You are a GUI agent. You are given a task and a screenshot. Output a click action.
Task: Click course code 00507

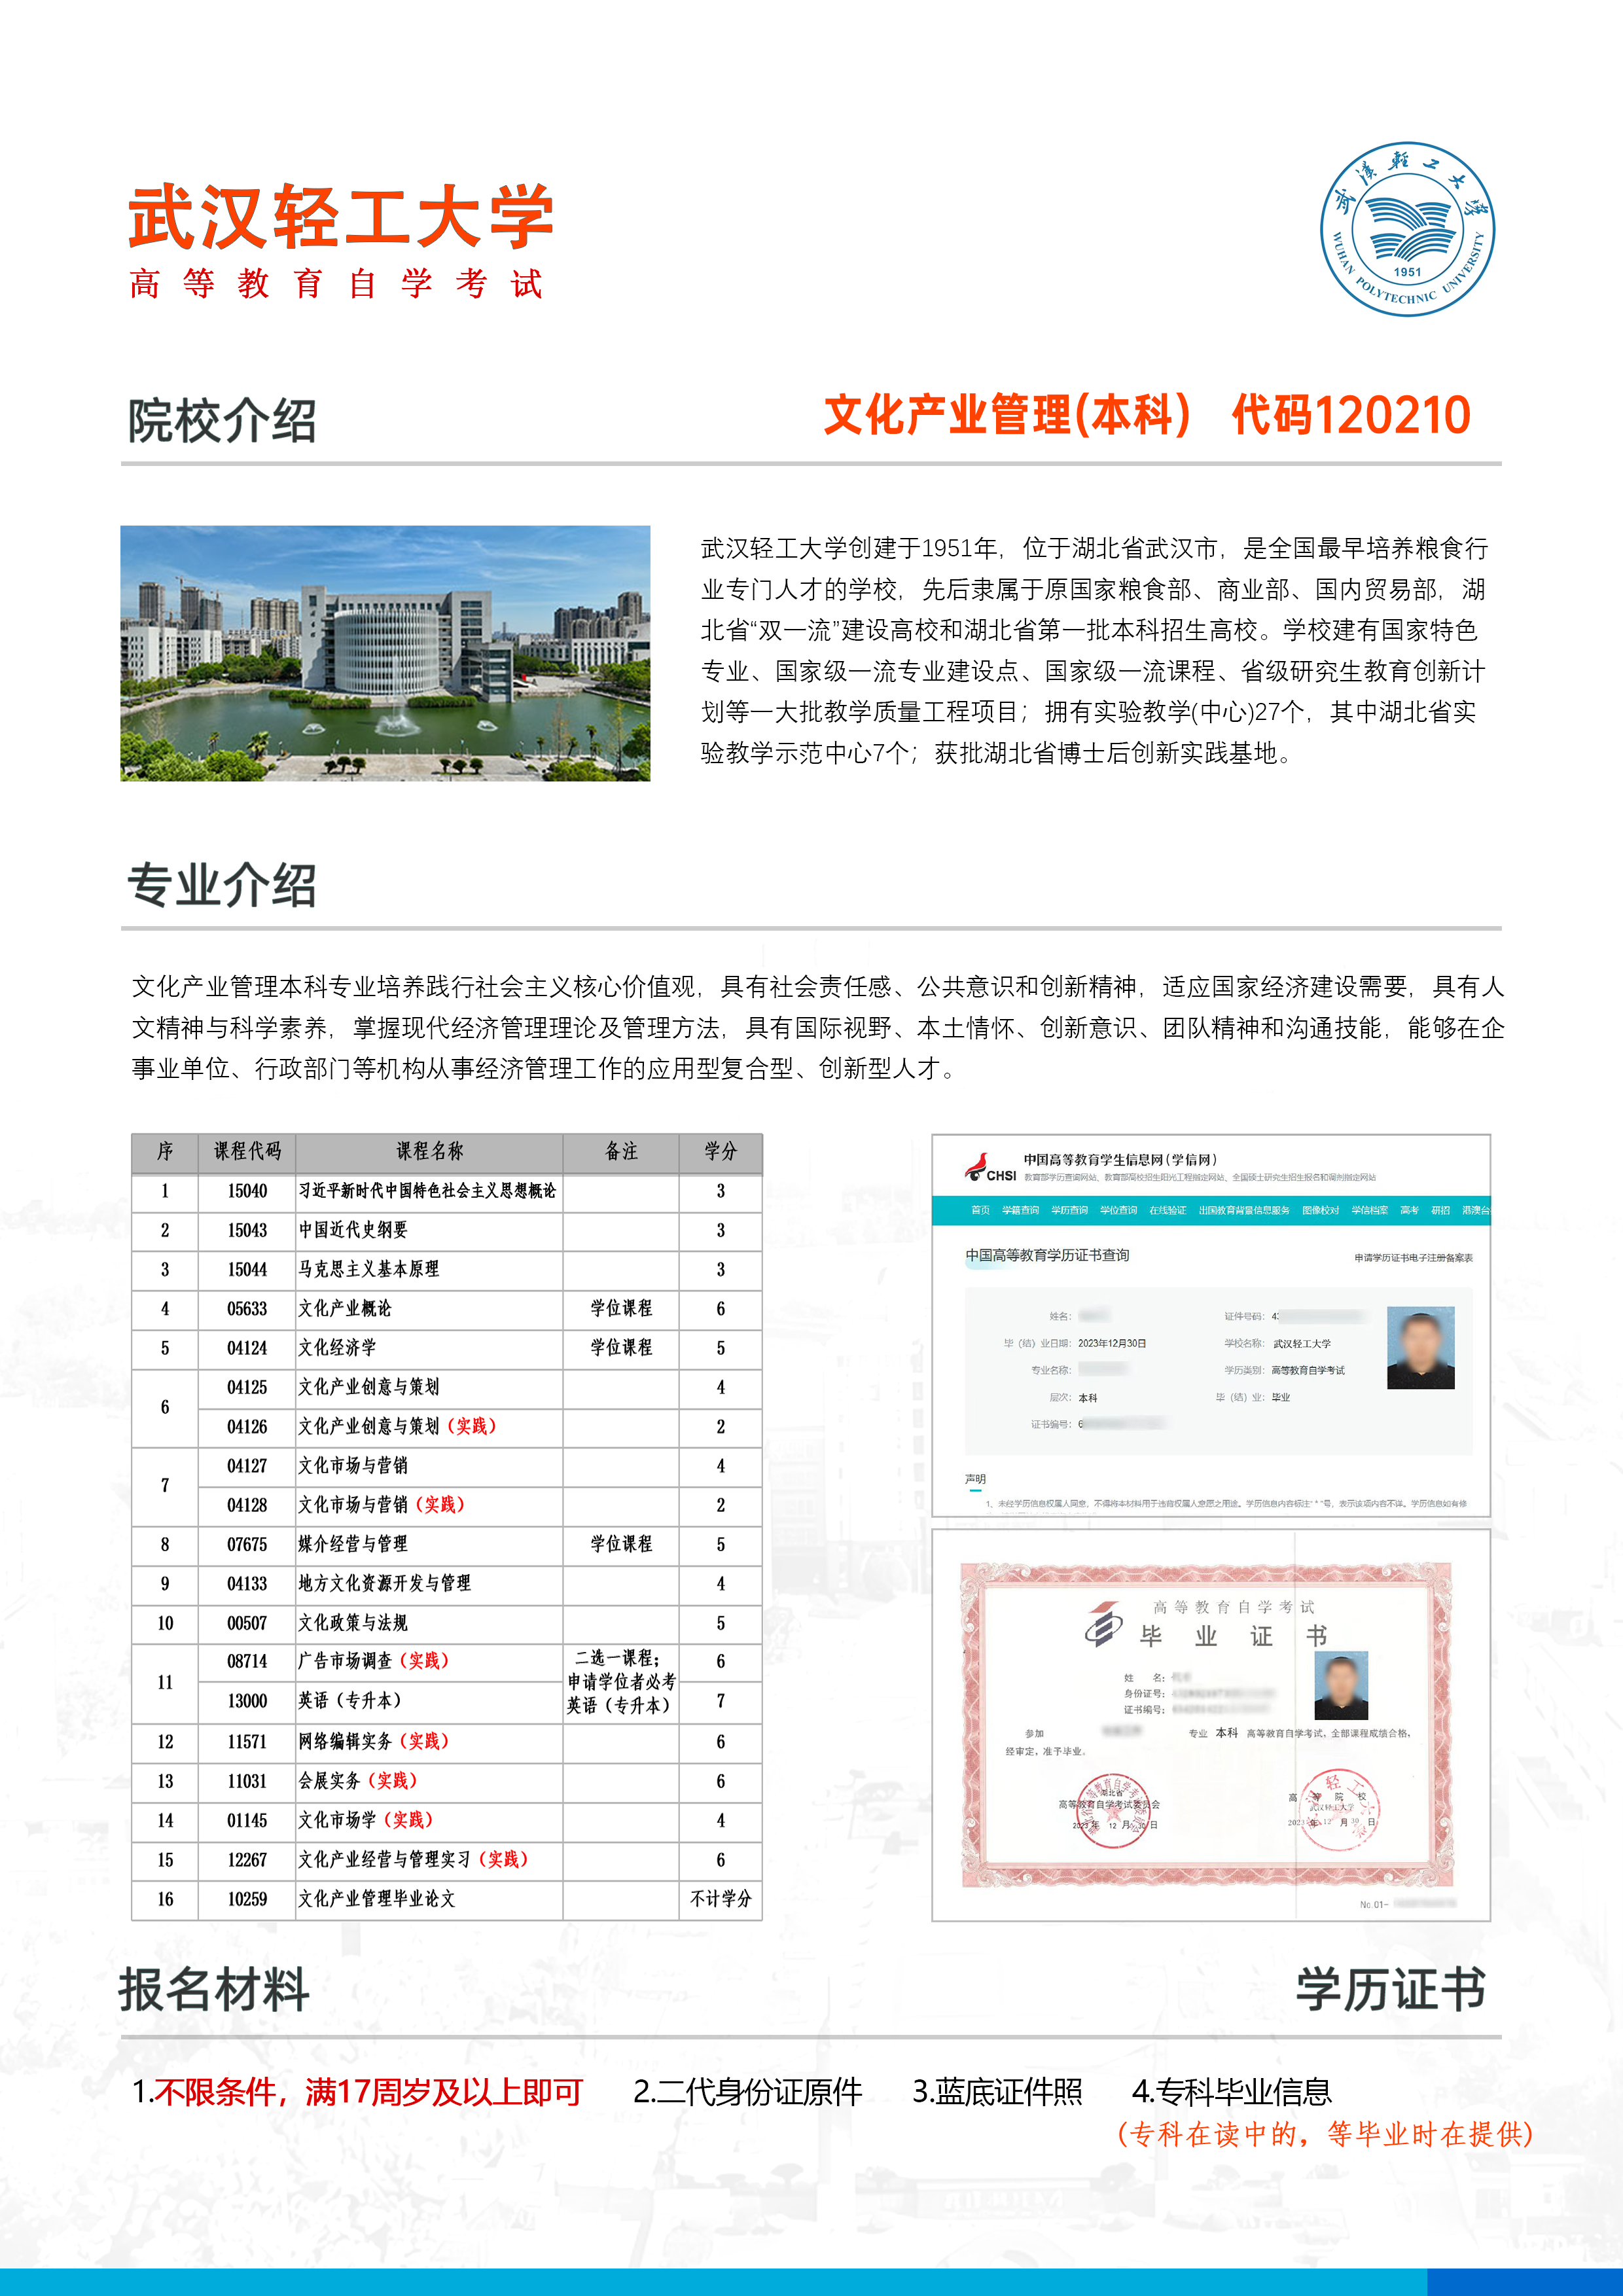click(x=247, y=1623)
